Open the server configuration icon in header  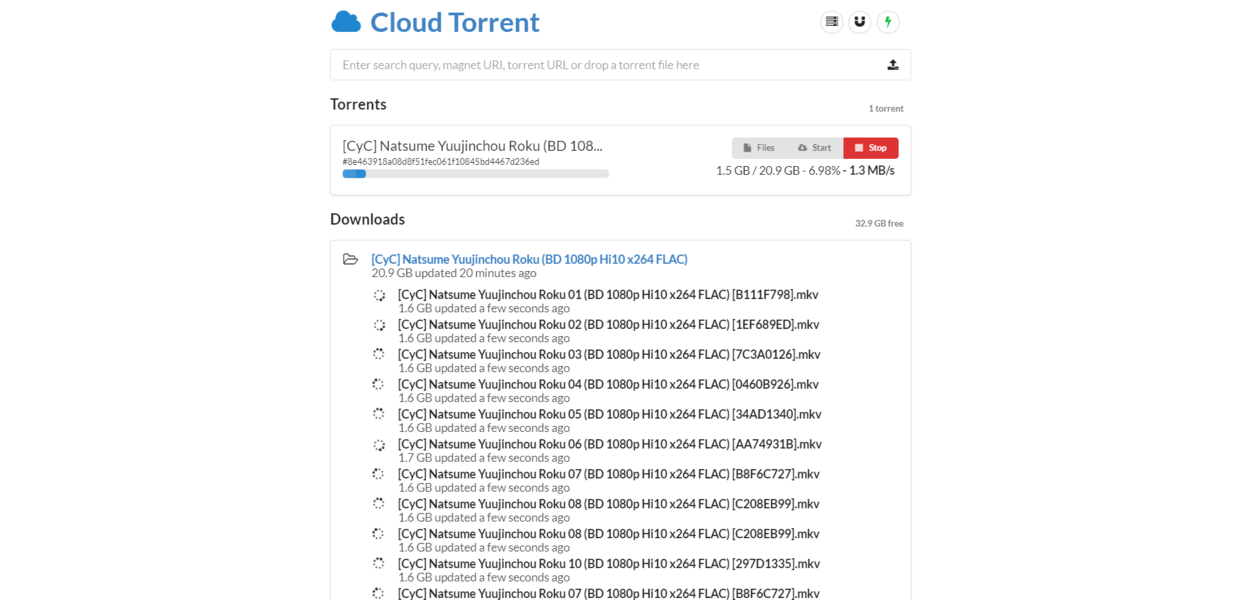point(832,22)
